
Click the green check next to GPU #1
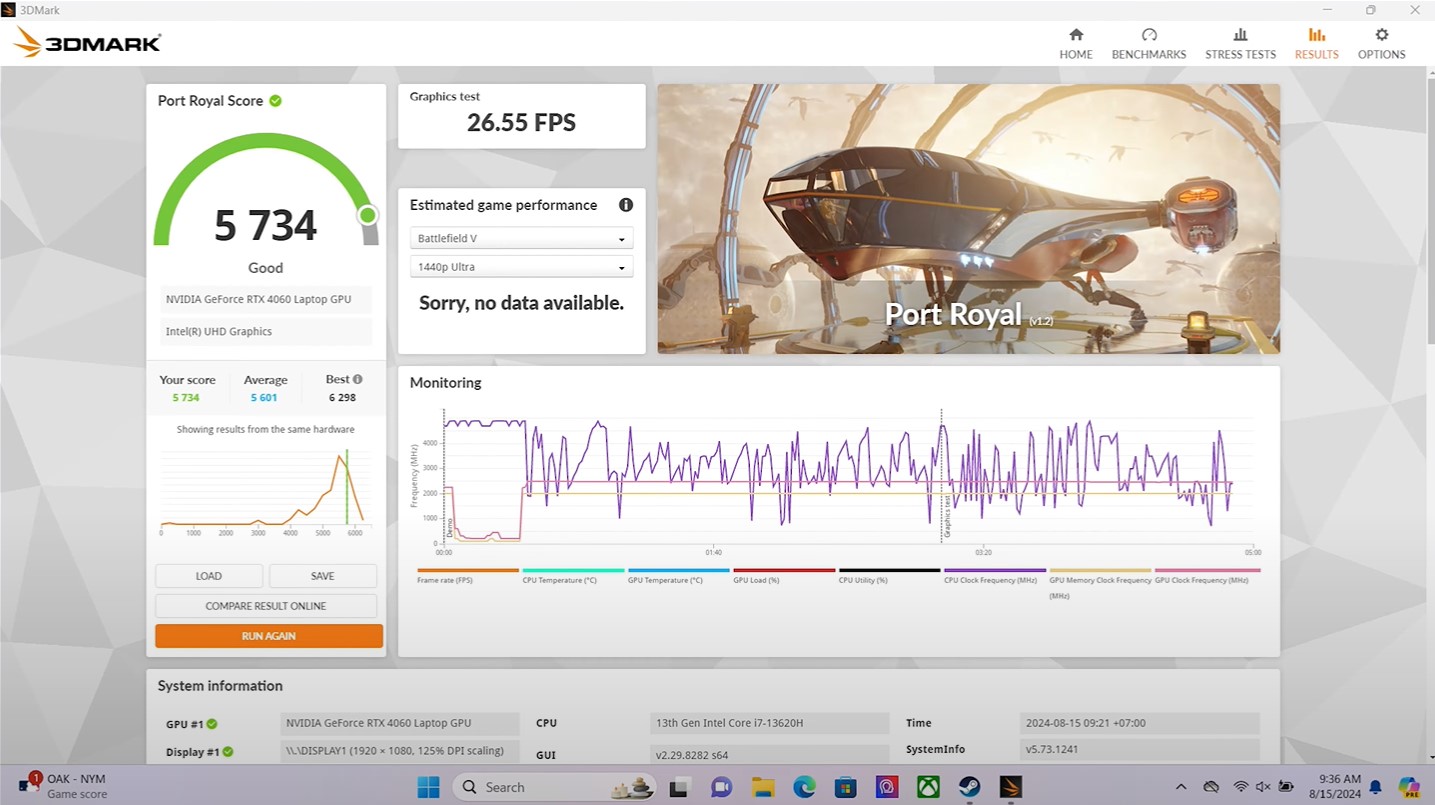point(212,724)
